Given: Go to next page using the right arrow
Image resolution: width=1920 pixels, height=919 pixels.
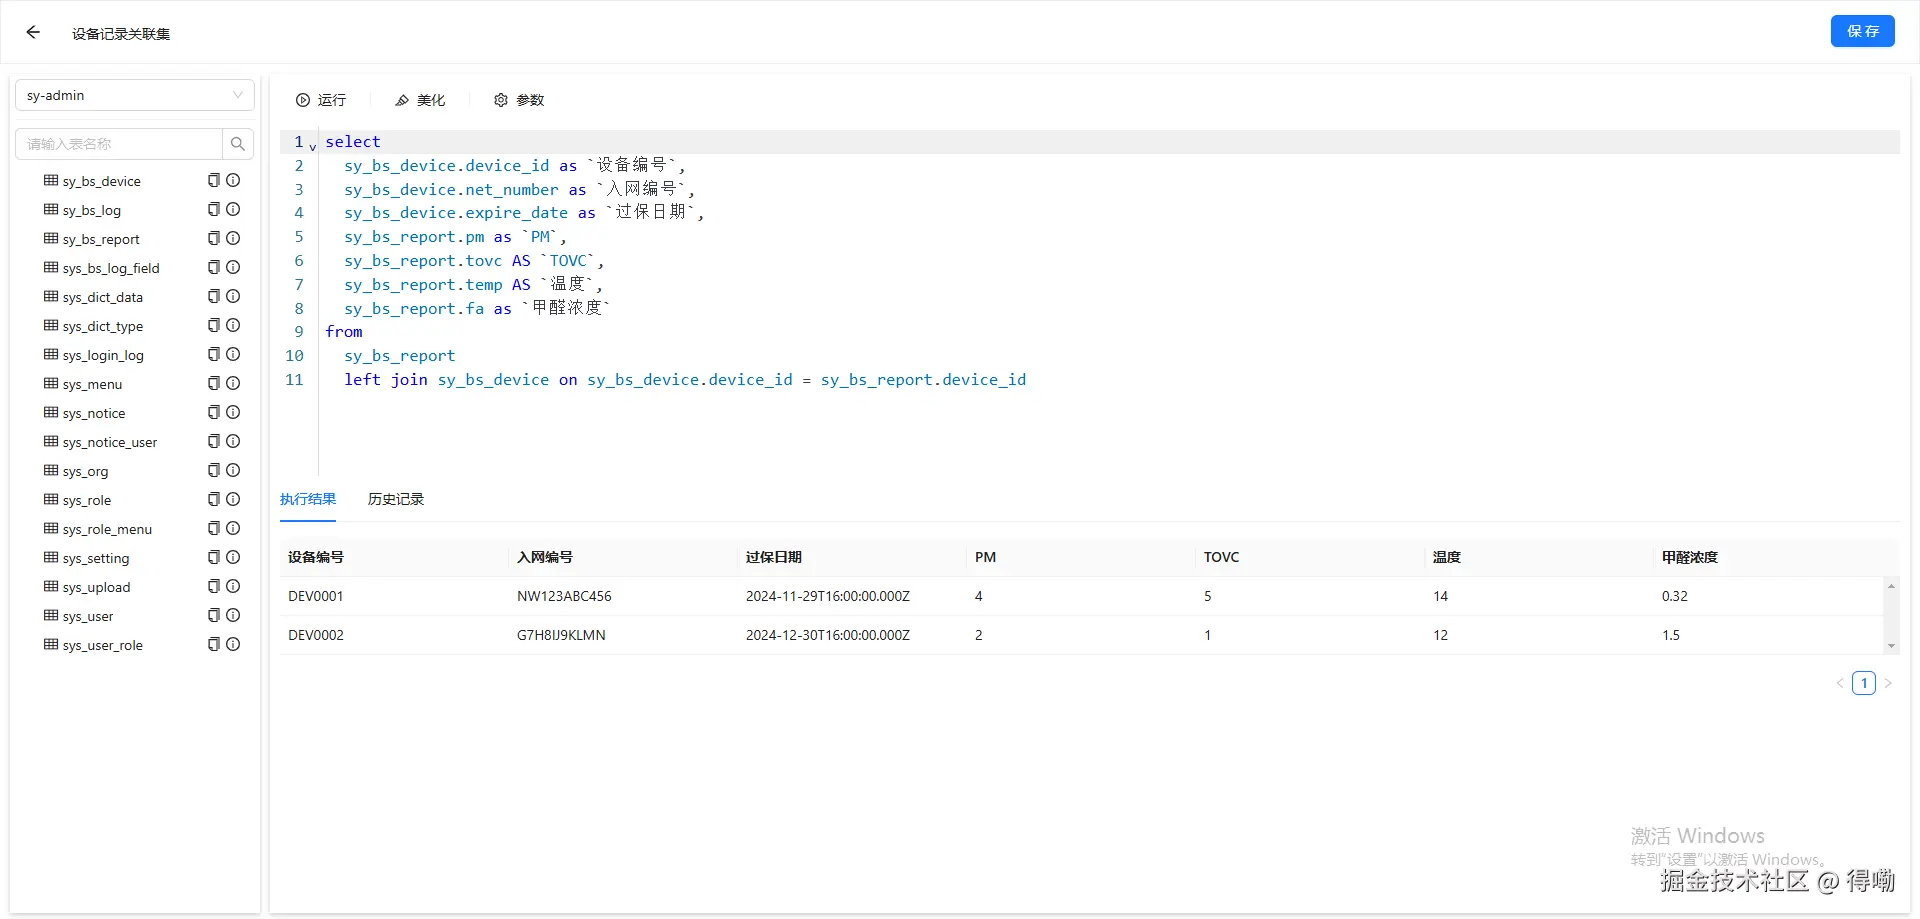Looking at the screenshot, I should (x=1889, y=683).
